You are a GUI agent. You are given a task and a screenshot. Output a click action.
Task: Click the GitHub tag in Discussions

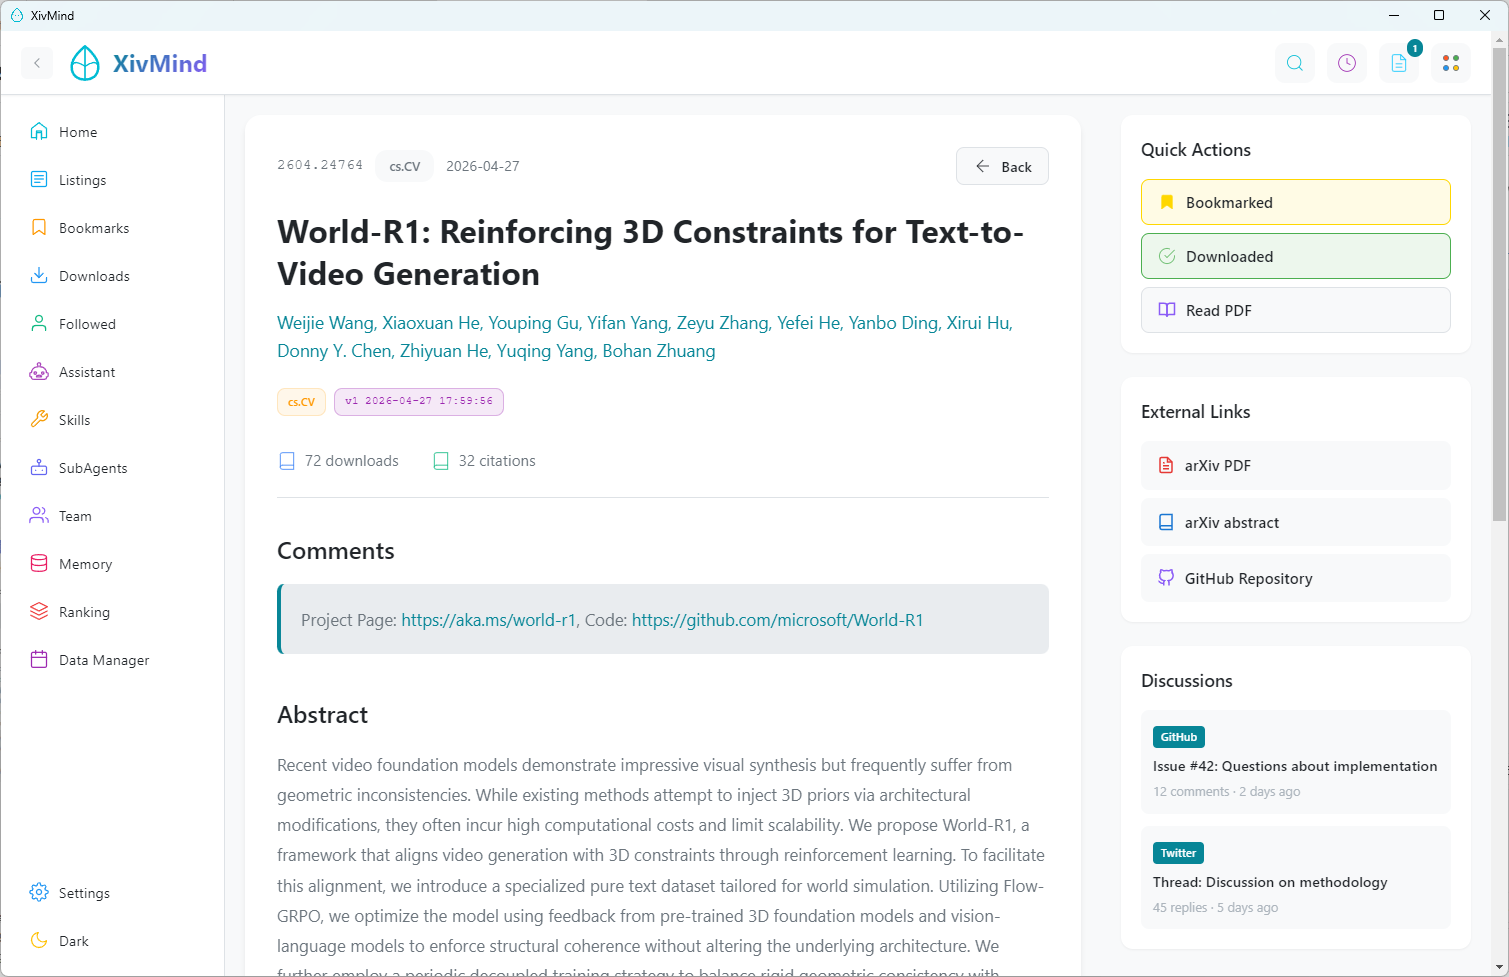tap(1179, 737)
